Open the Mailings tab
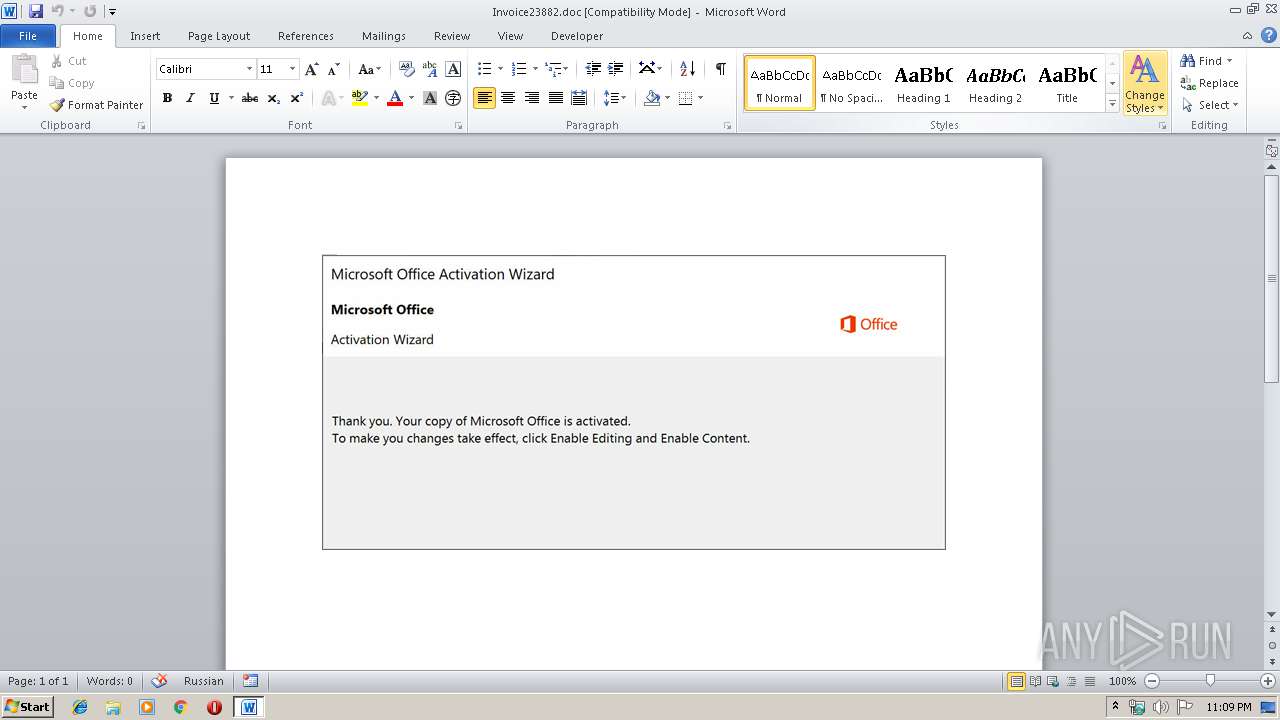Image resolution: width=1280 pixels, height=720 pixels. click(x=384, y=36)
